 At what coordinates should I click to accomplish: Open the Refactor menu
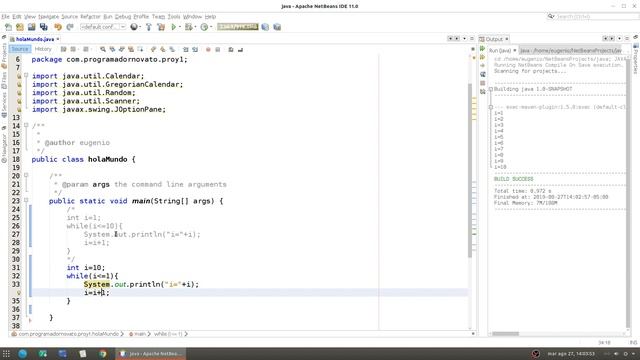[90, 17]
